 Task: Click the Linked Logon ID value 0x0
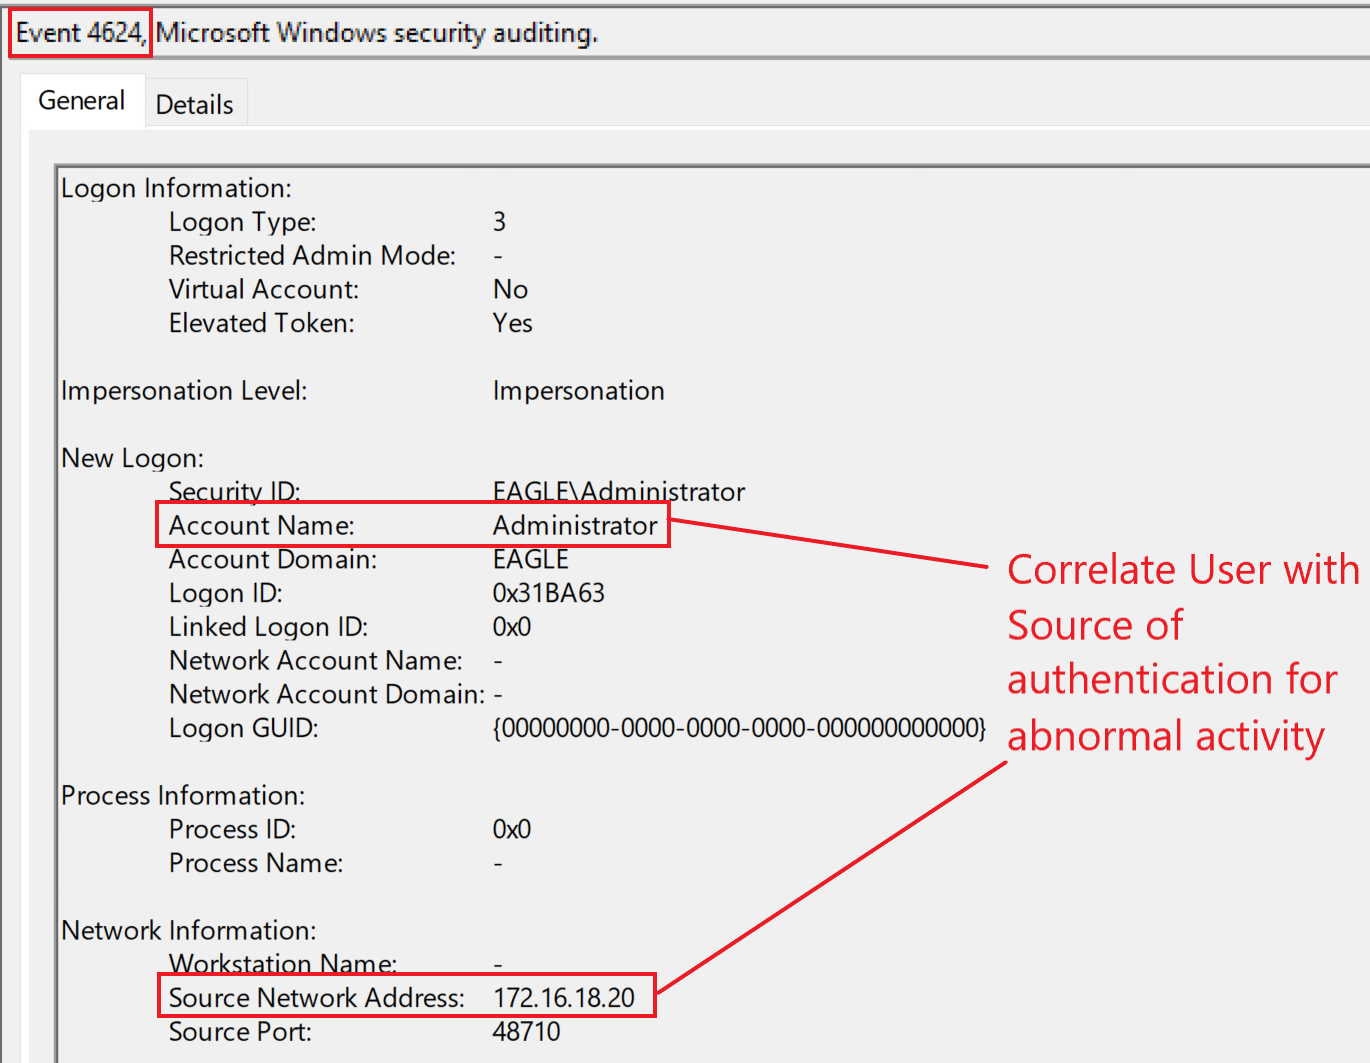(511, 628)
